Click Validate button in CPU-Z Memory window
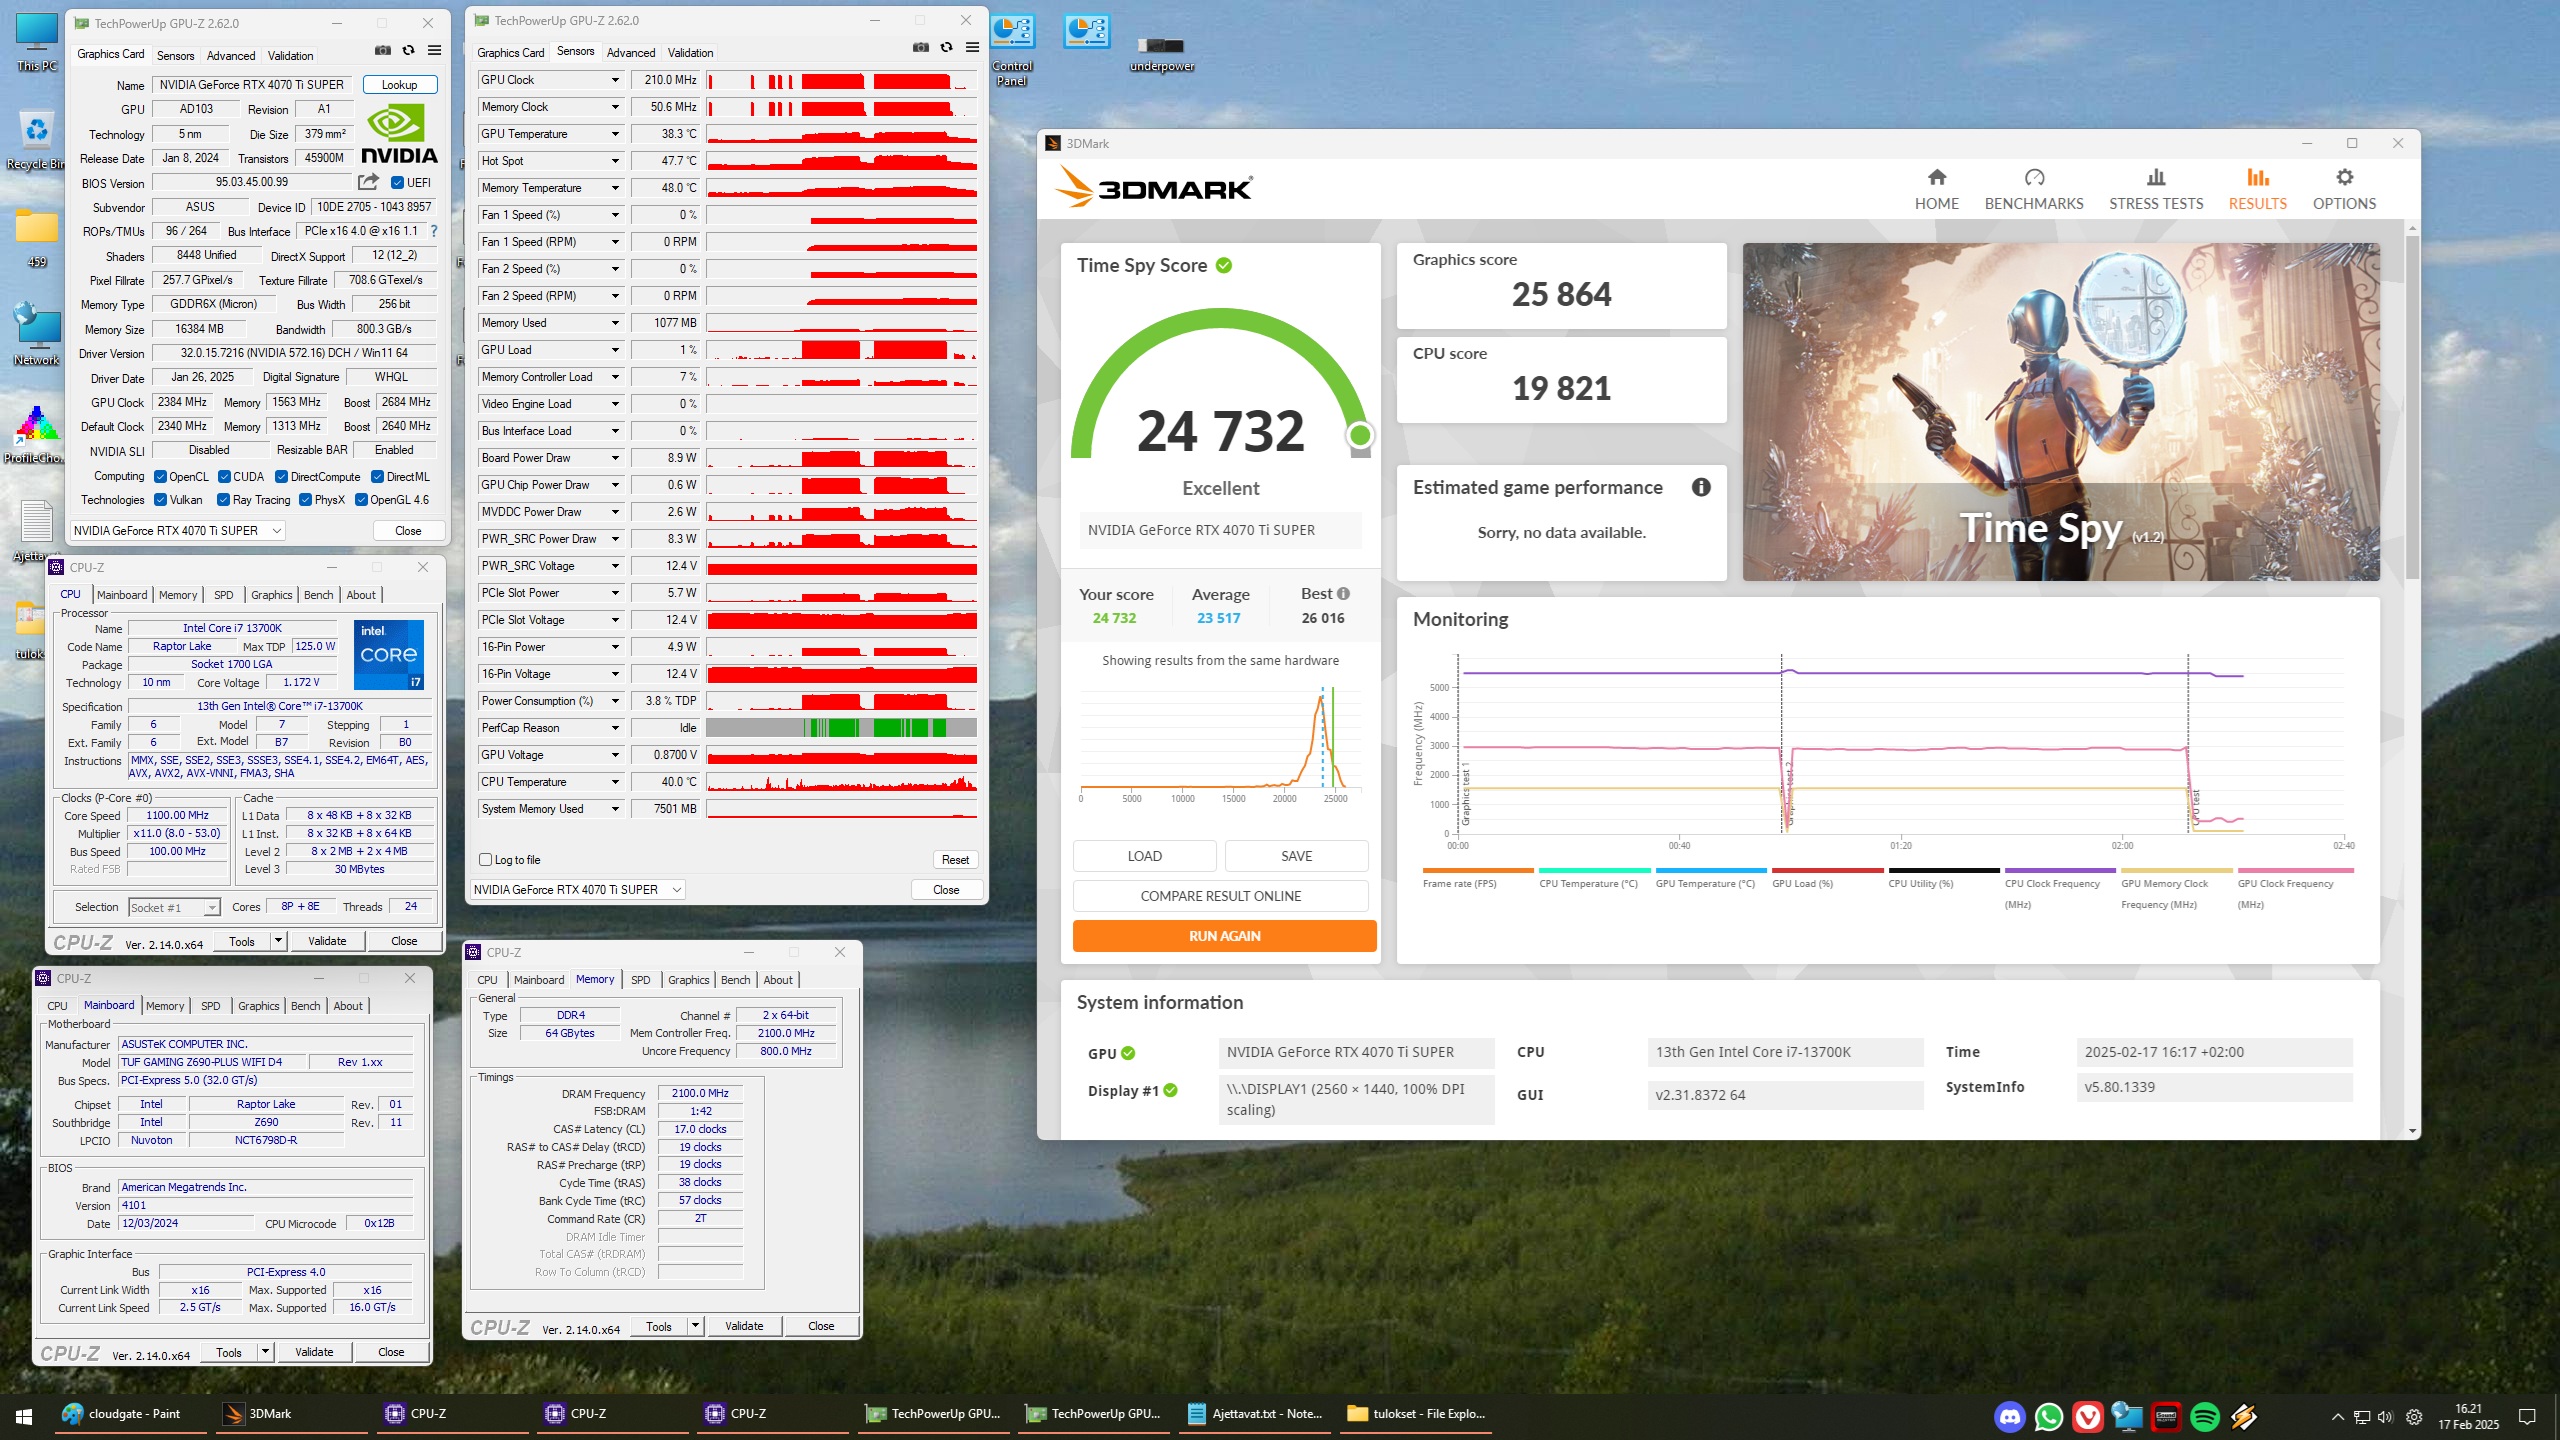The height and width of the screenshot is (1440, 2560). point(744,1326)
